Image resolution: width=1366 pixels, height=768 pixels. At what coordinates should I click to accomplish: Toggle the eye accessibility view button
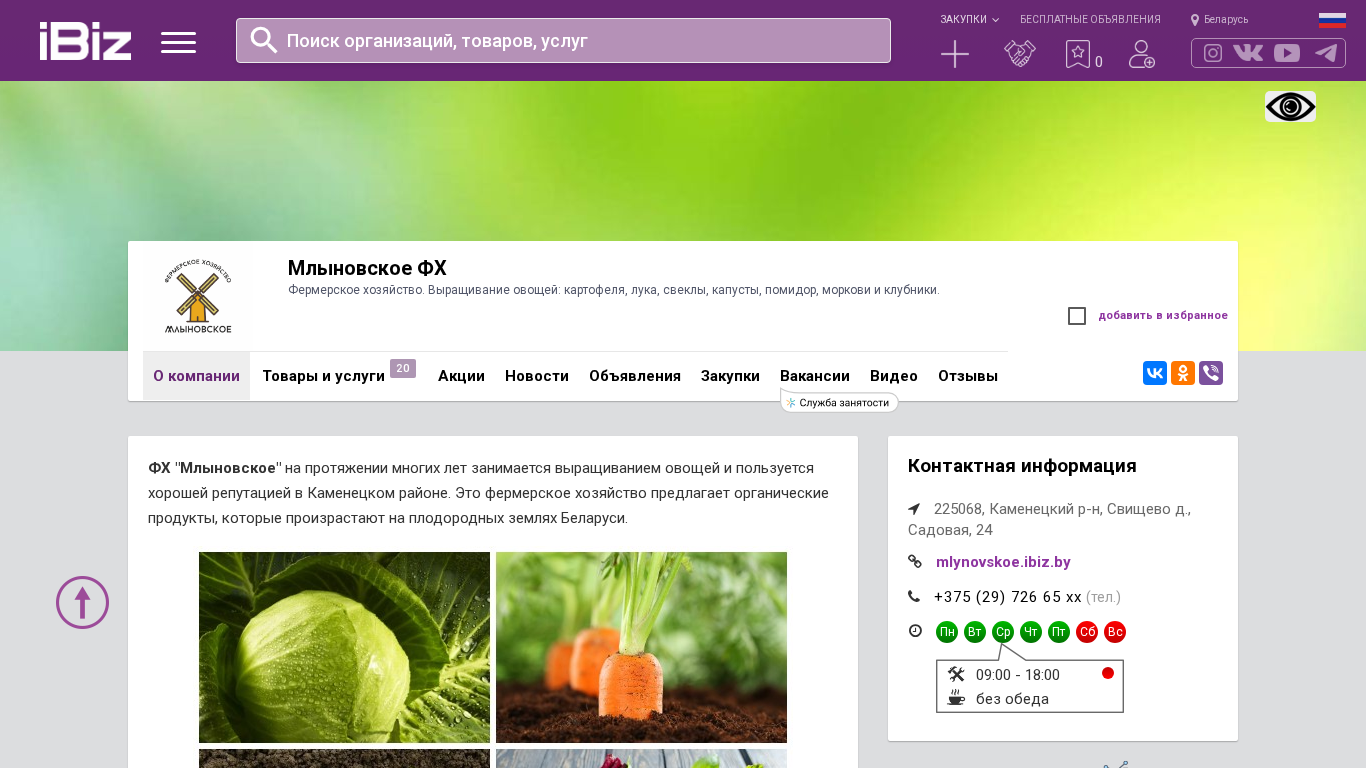point(1290,107)
